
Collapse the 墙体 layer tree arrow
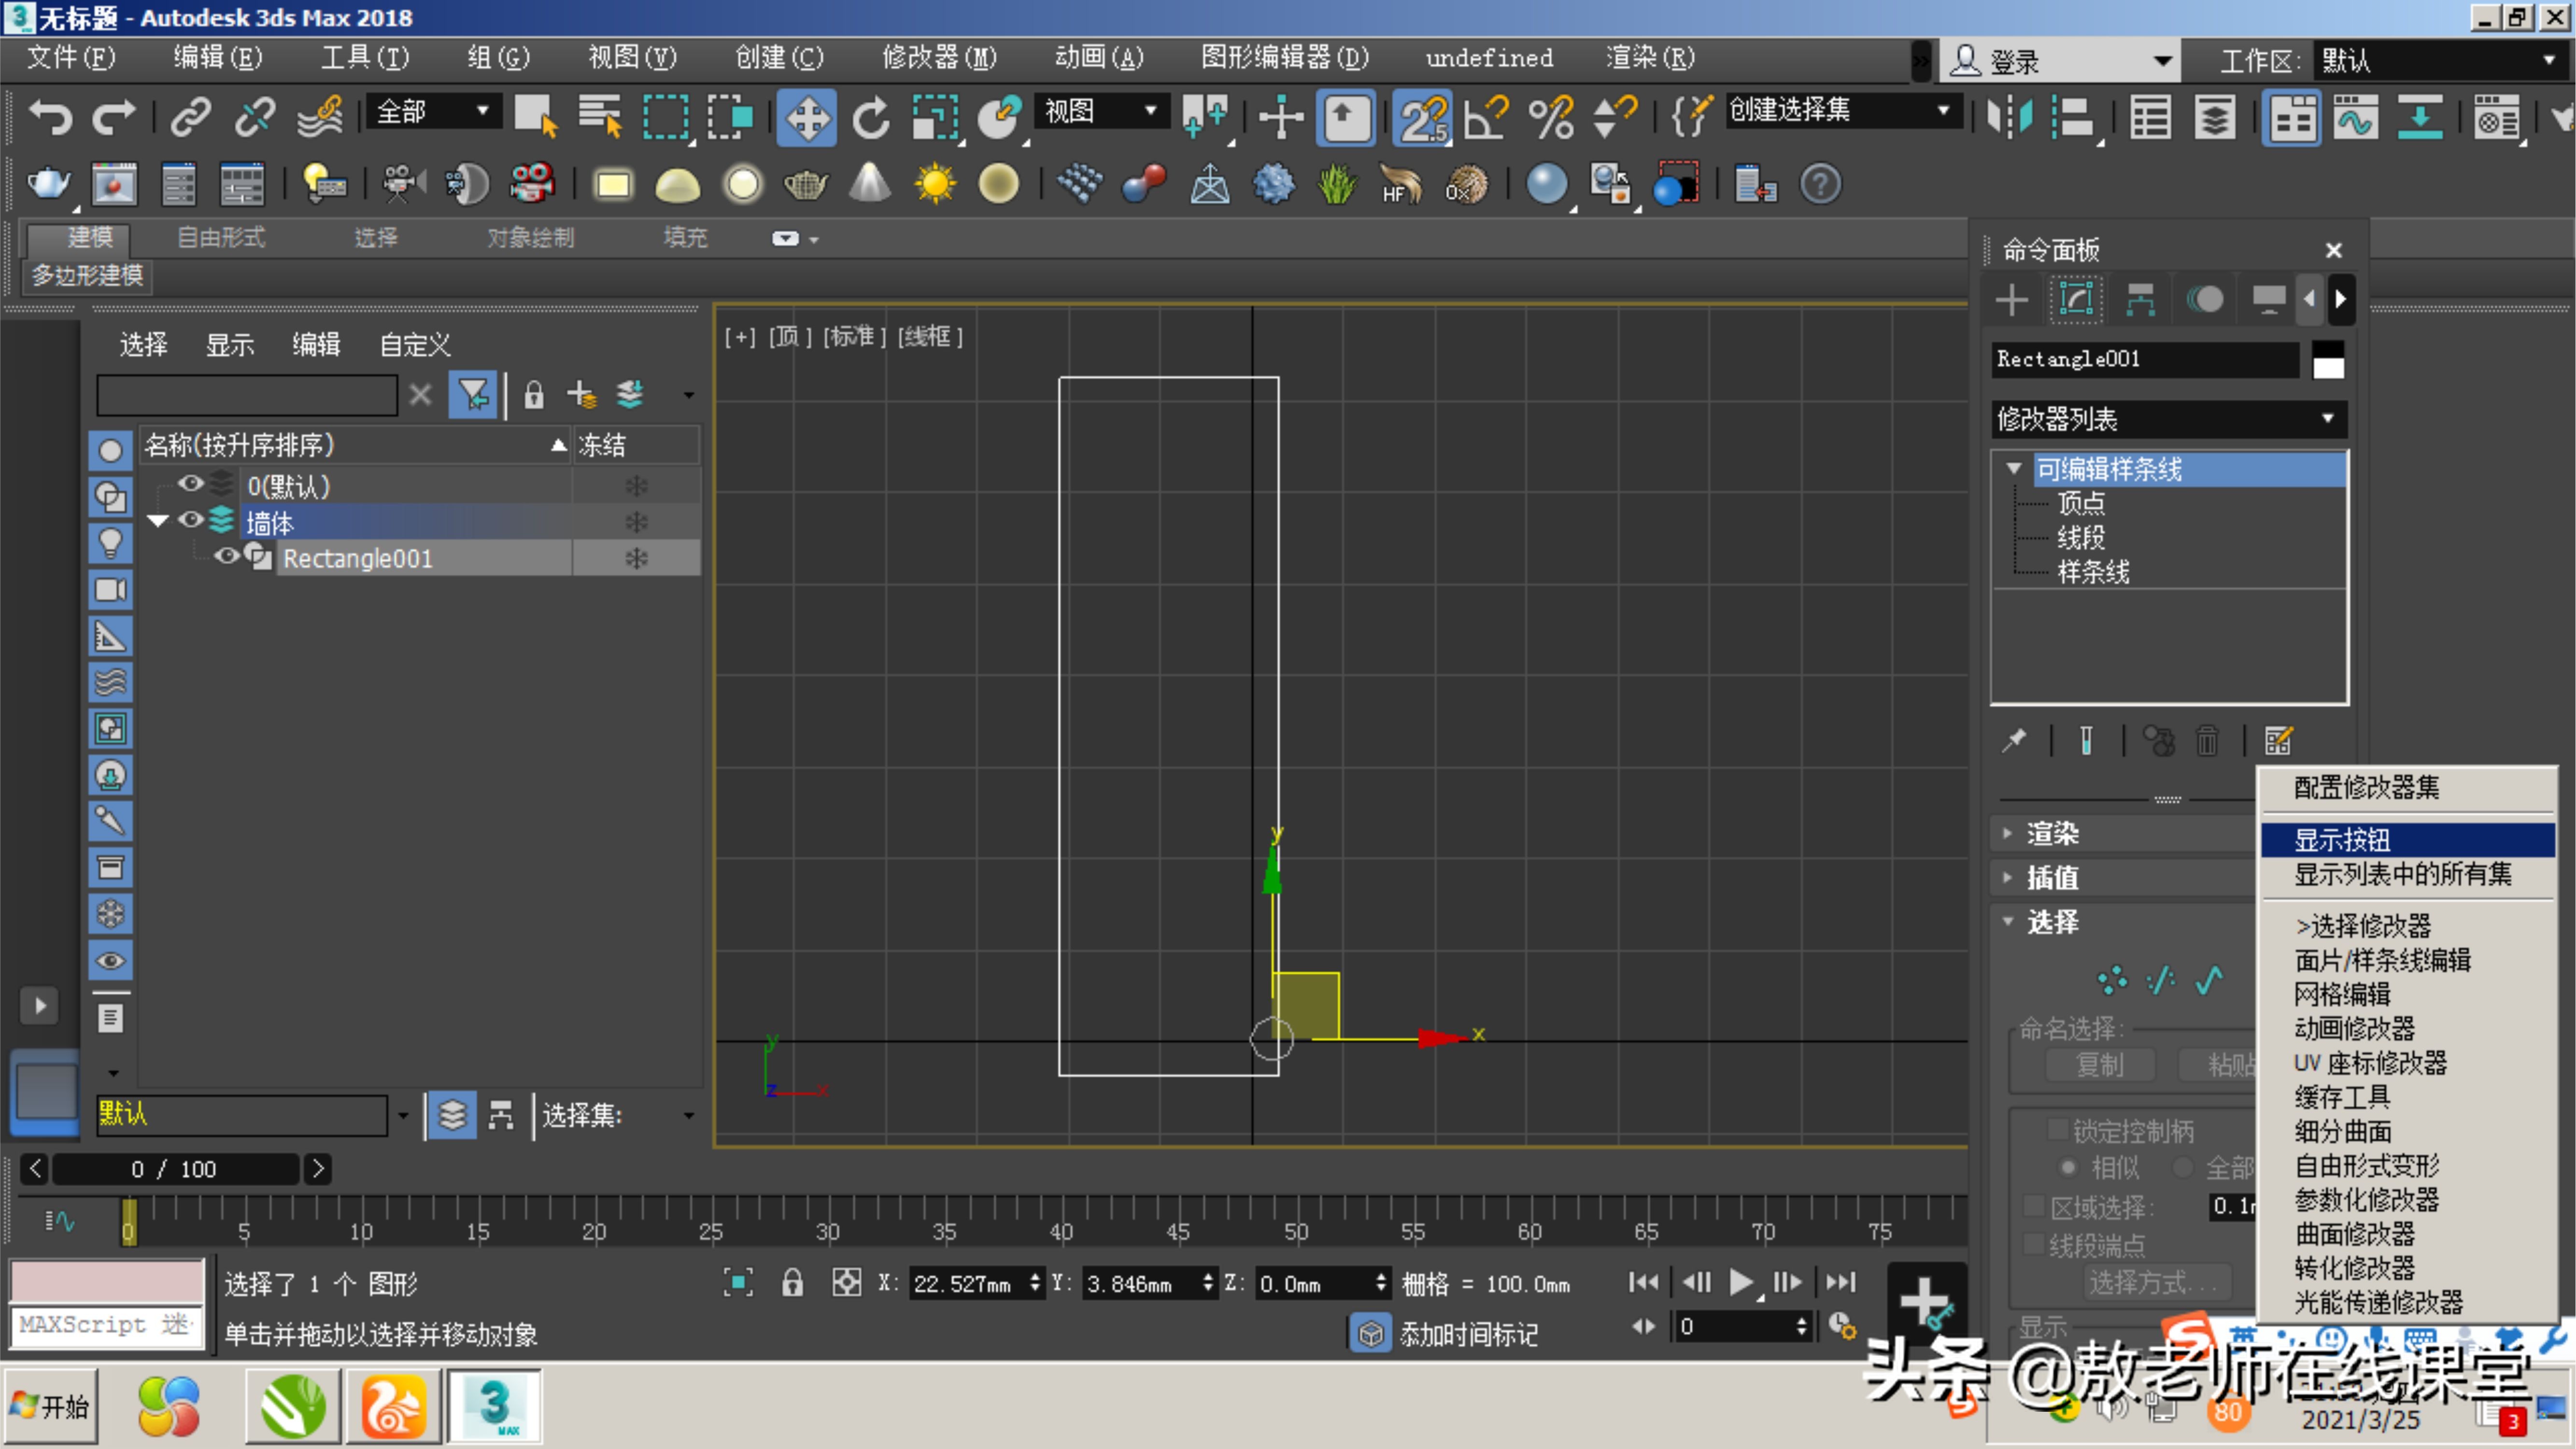click(x=157, y=520)
